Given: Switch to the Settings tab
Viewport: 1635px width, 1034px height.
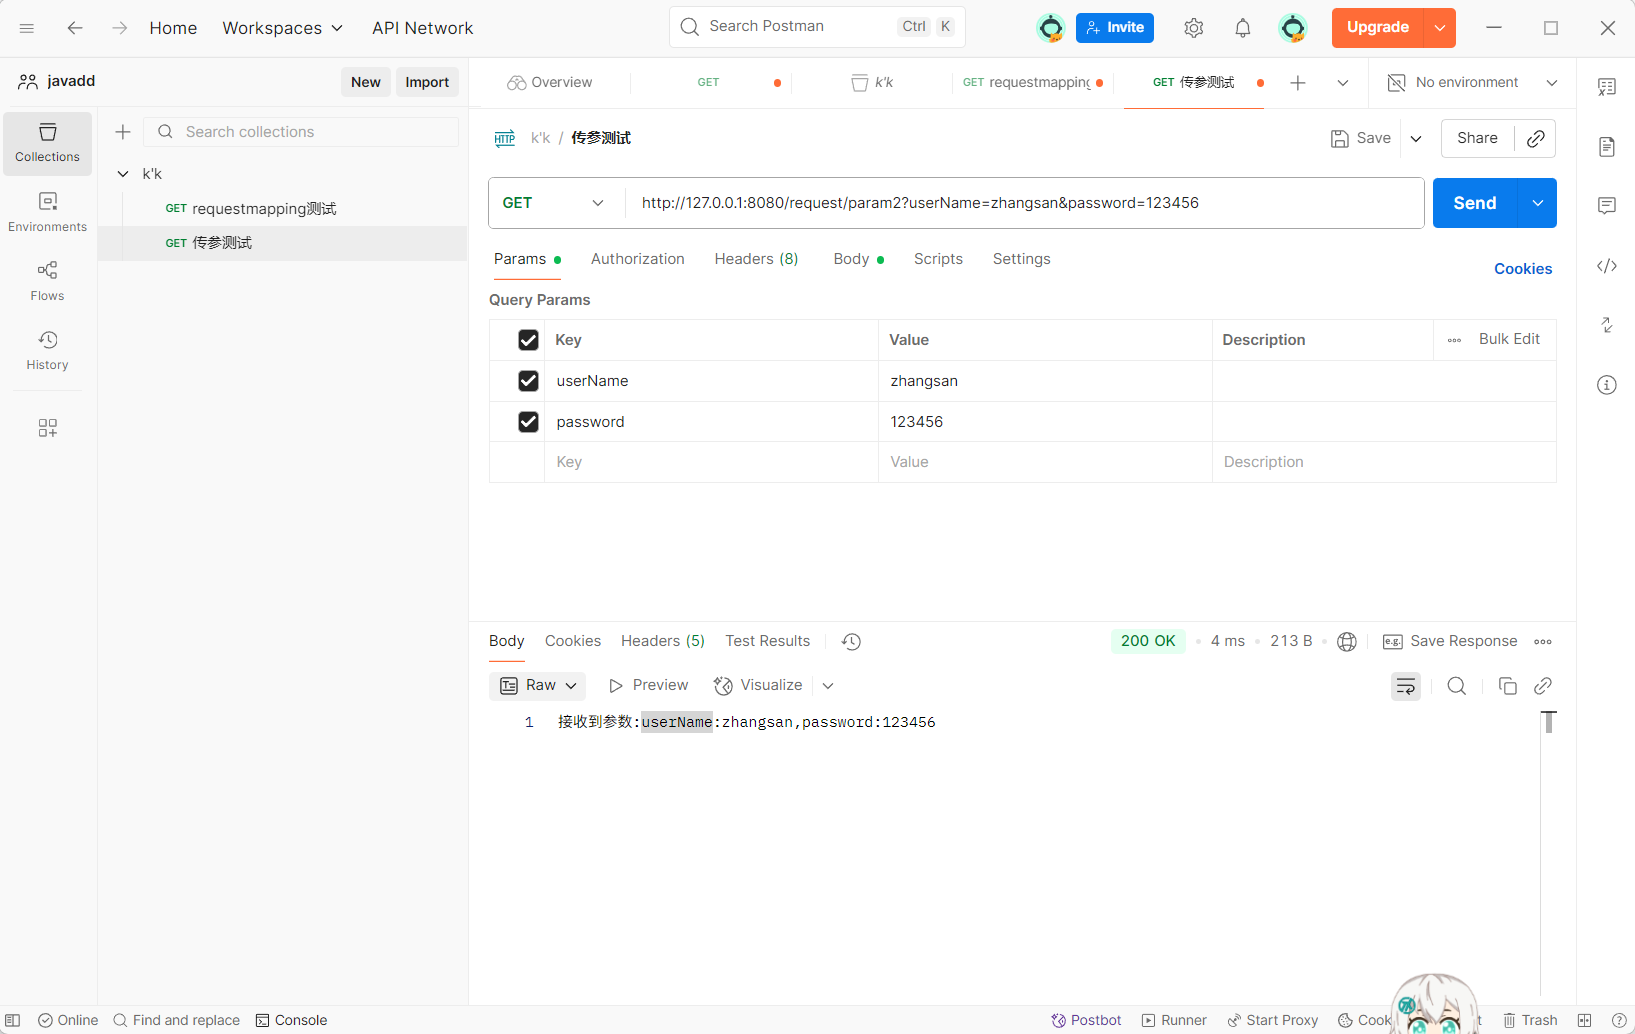Looking at the screenshot, I should click(x=1021, y=259).
